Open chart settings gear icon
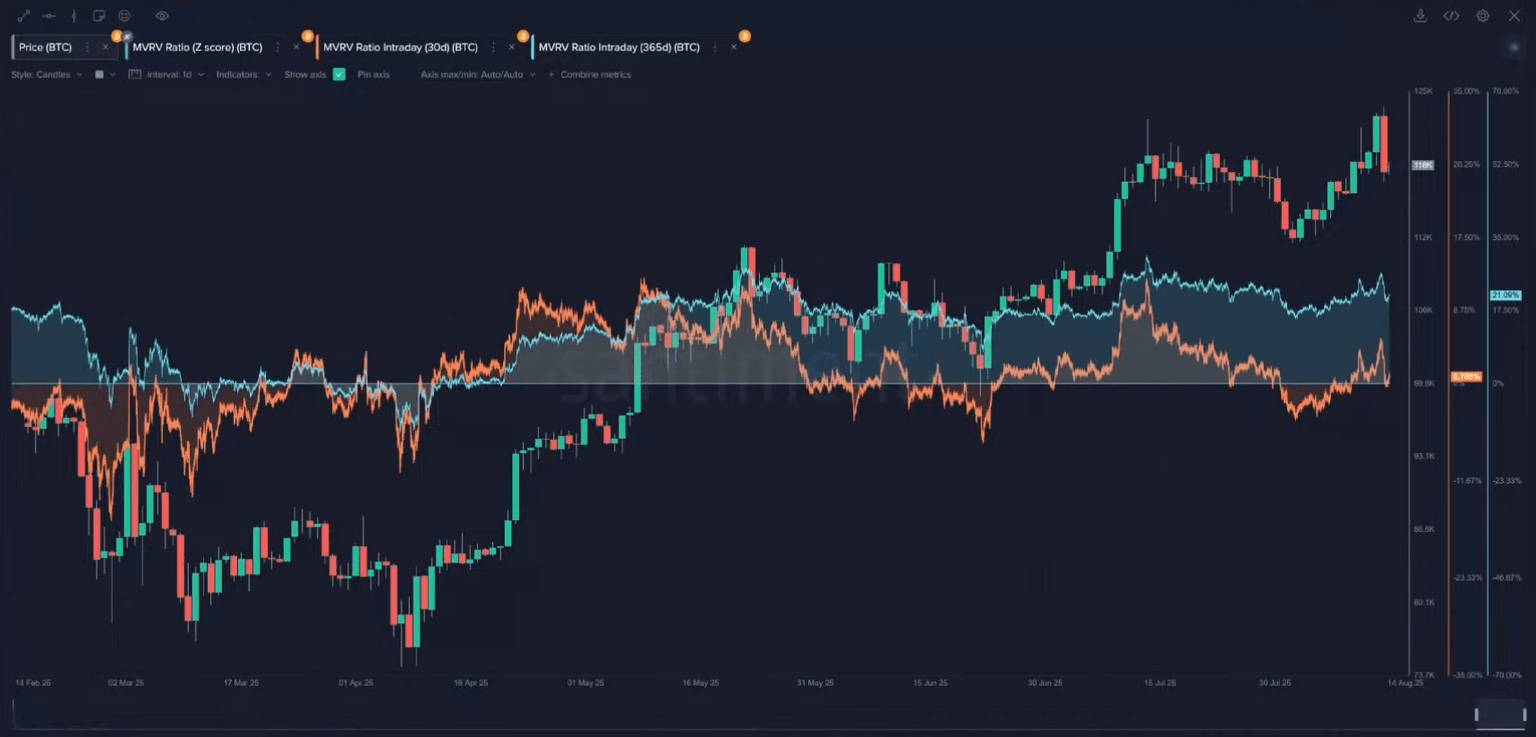The height and width of the screenshot is (737, 1536). pos(1483,16)
